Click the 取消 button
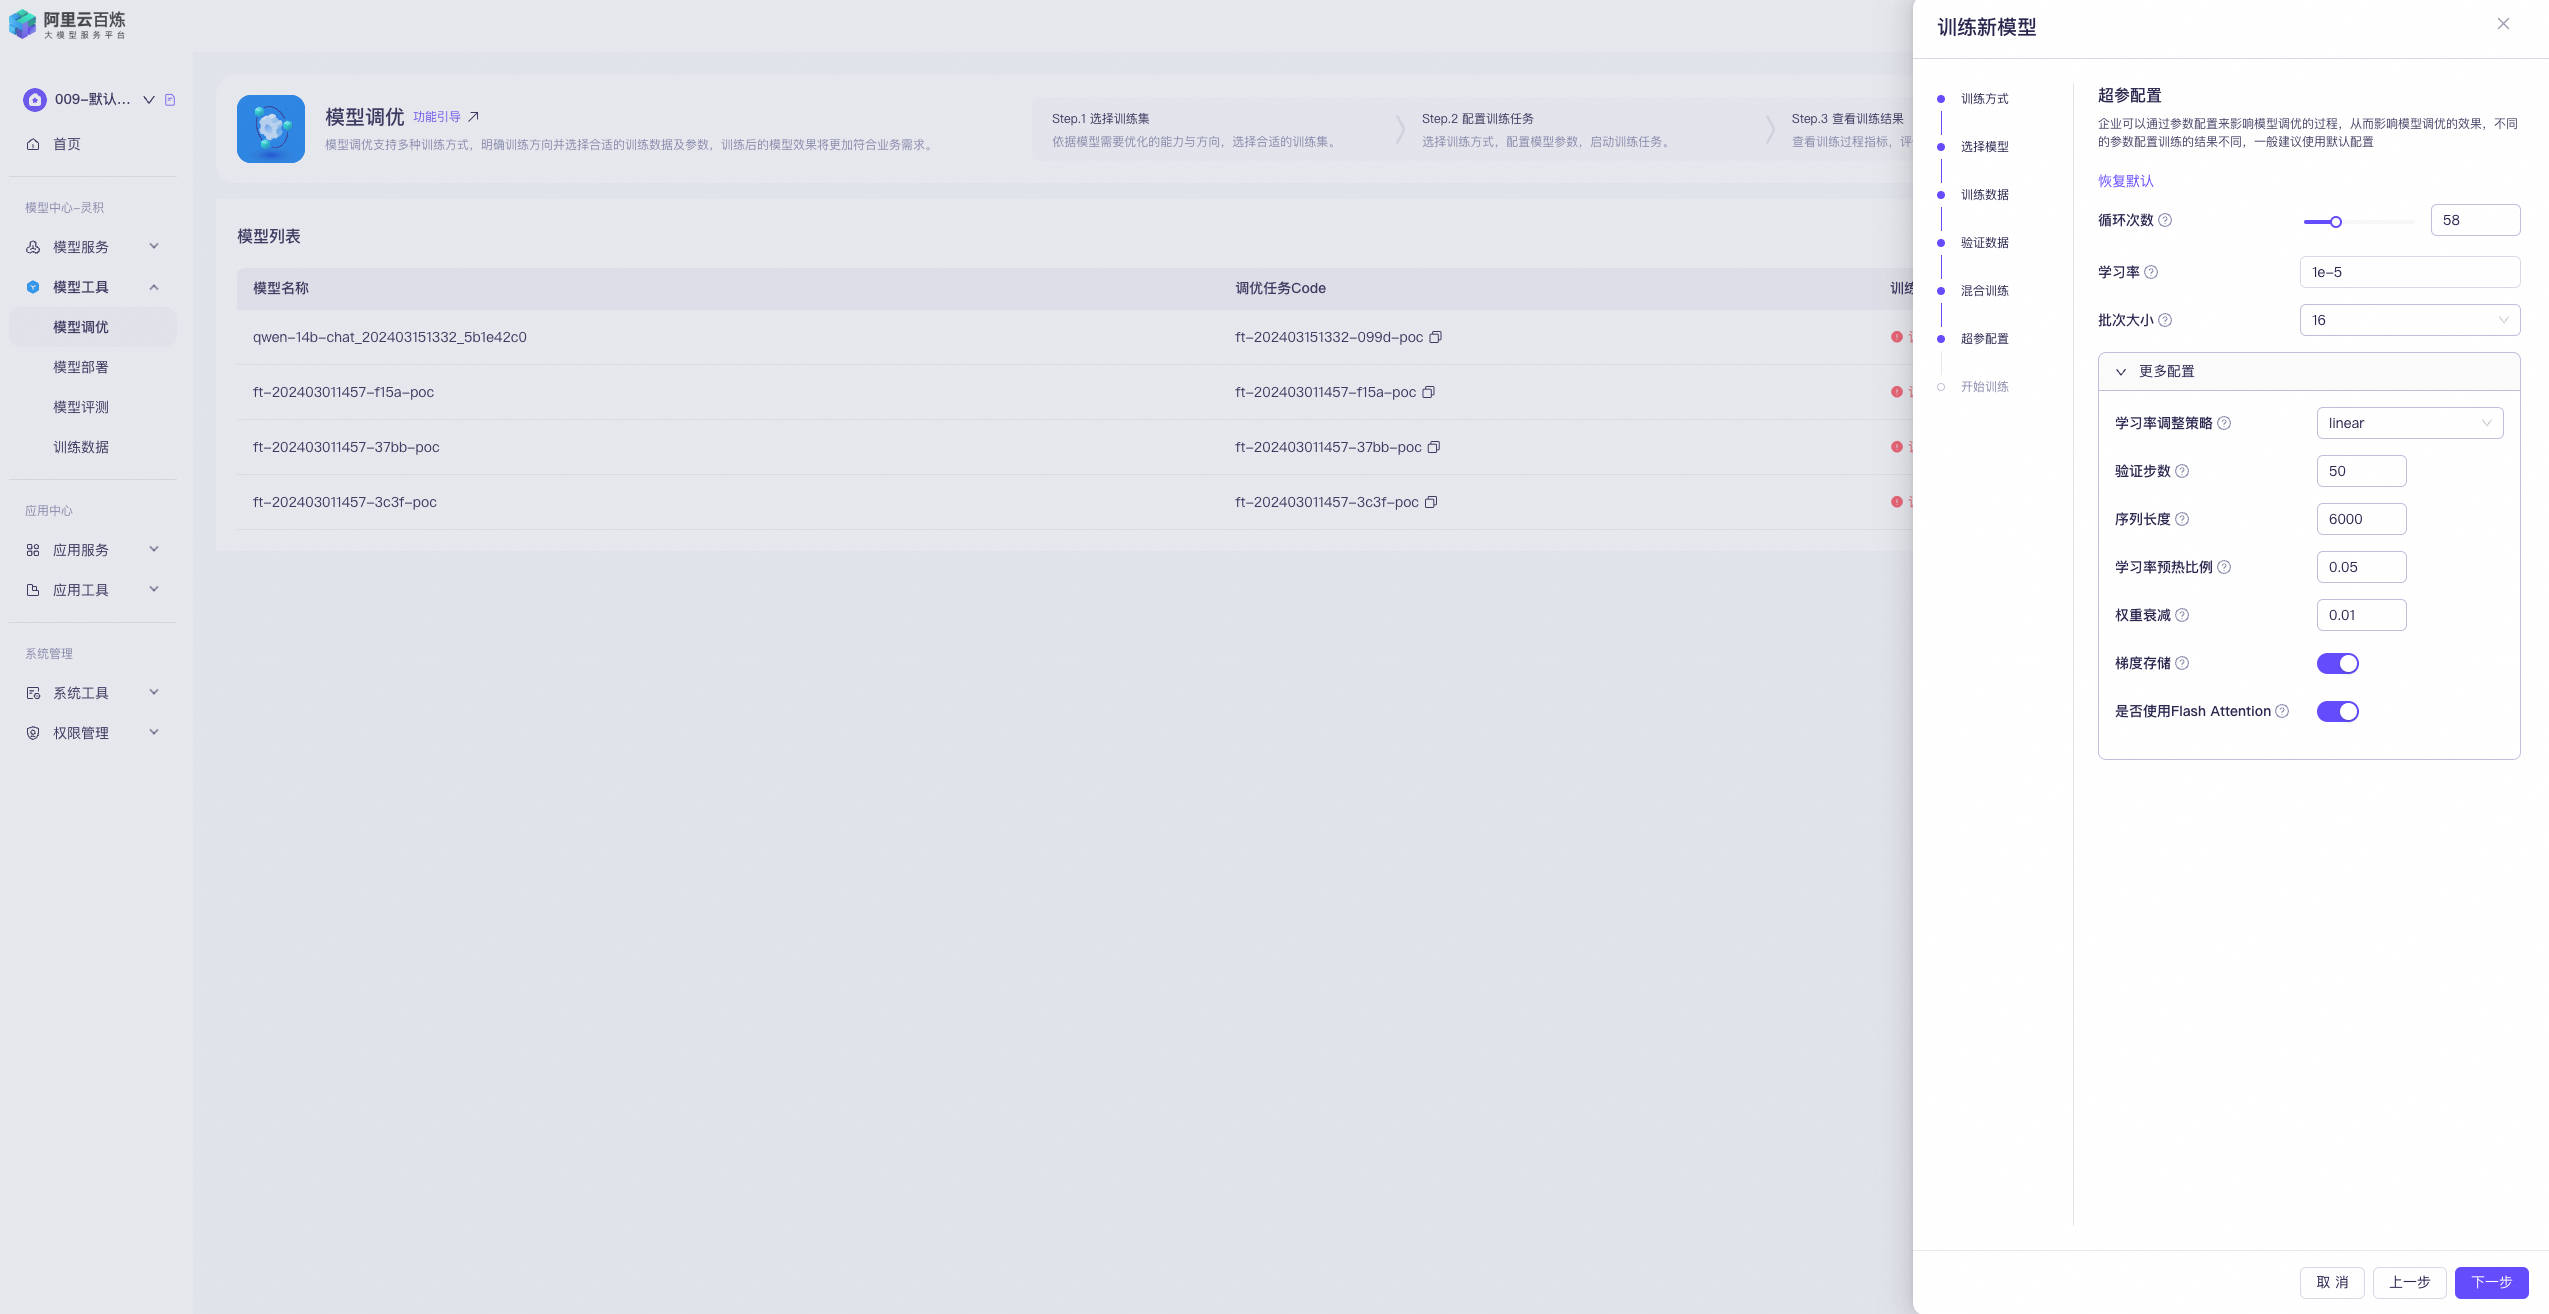 coord(2332,1282)
